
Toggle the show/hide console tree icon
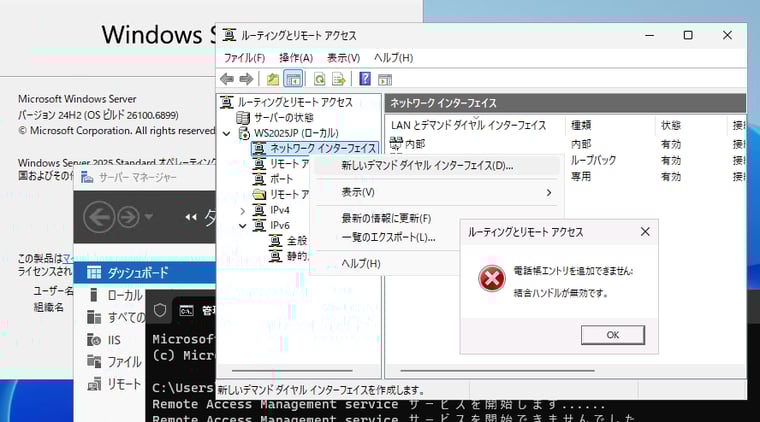coord(293,79)
